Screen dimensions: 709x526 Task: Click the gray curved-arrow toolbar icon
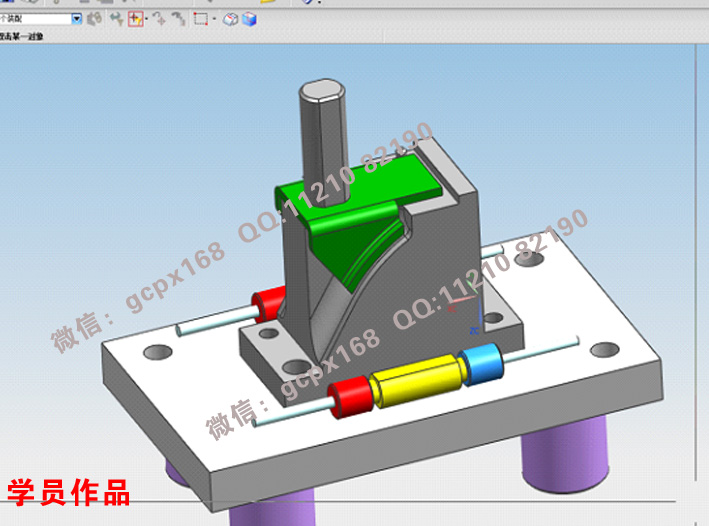click(x=177, y=19)
